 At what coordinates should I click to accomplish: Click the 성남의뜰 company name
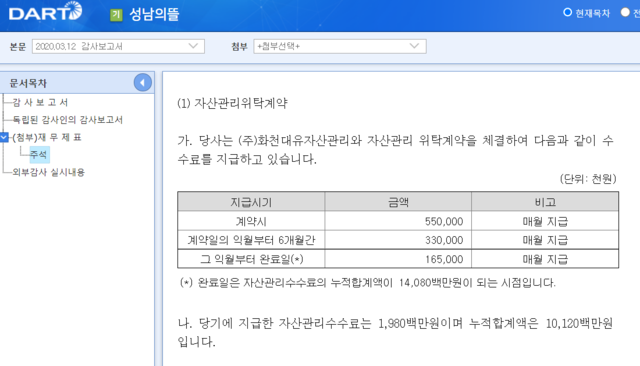[x=154, y=15]
